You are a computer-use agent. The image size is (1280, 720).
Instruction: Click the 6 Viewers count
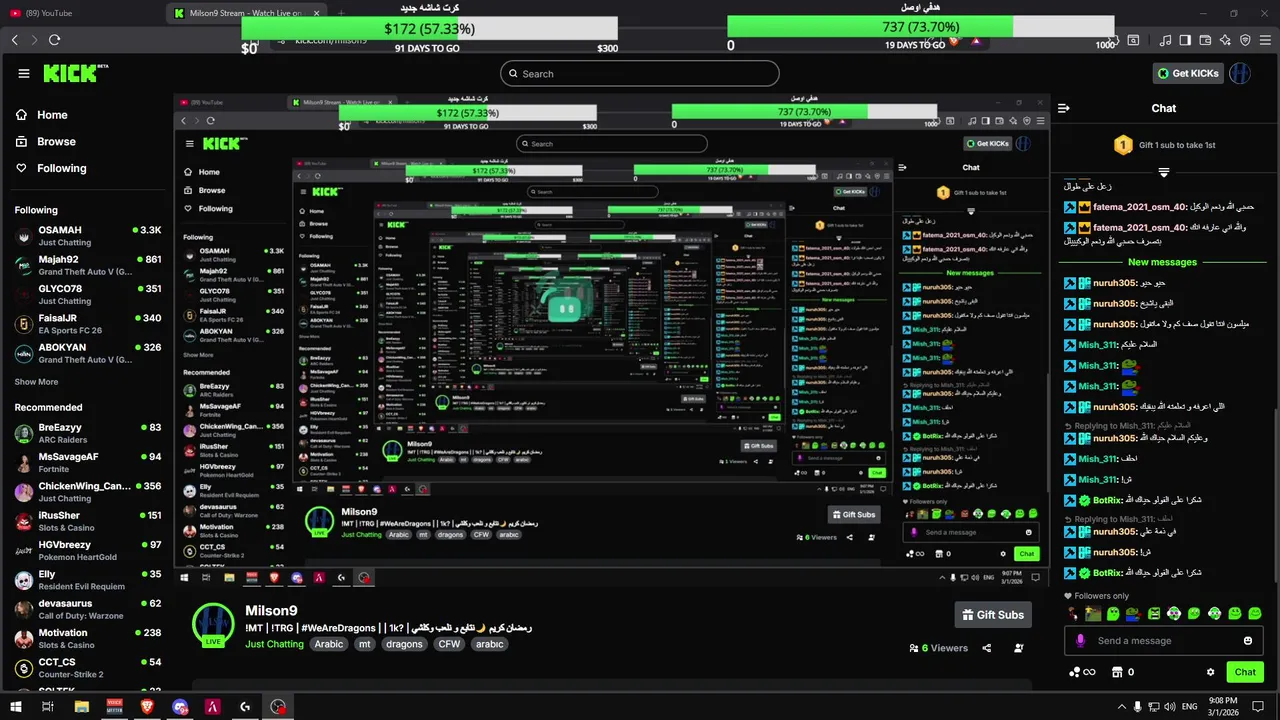click(x=938, y=648)
